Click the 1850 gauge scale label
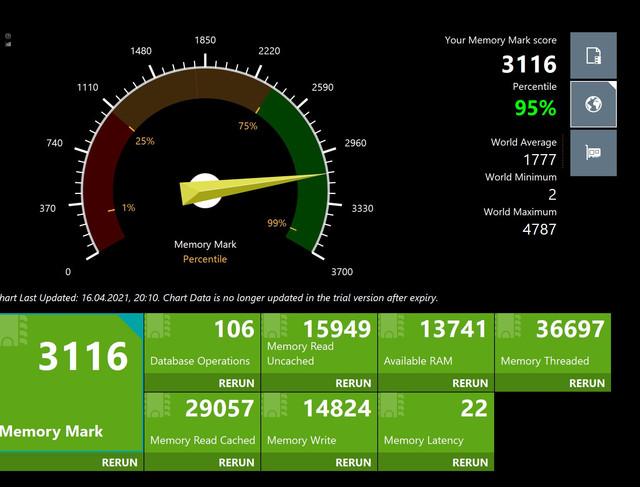Image resolution: width=640 pixels, height=487 pixels. (205, 40)
